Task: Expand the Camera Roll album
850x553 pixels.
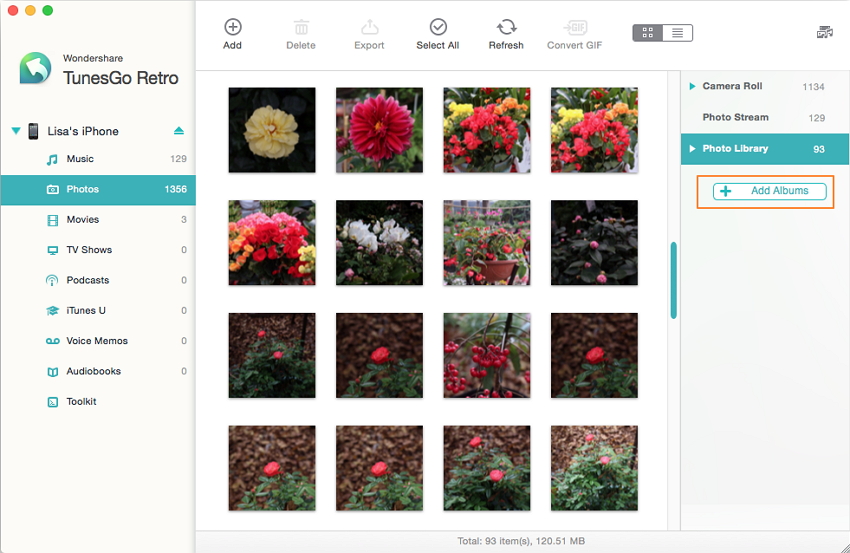Action: 691,87
